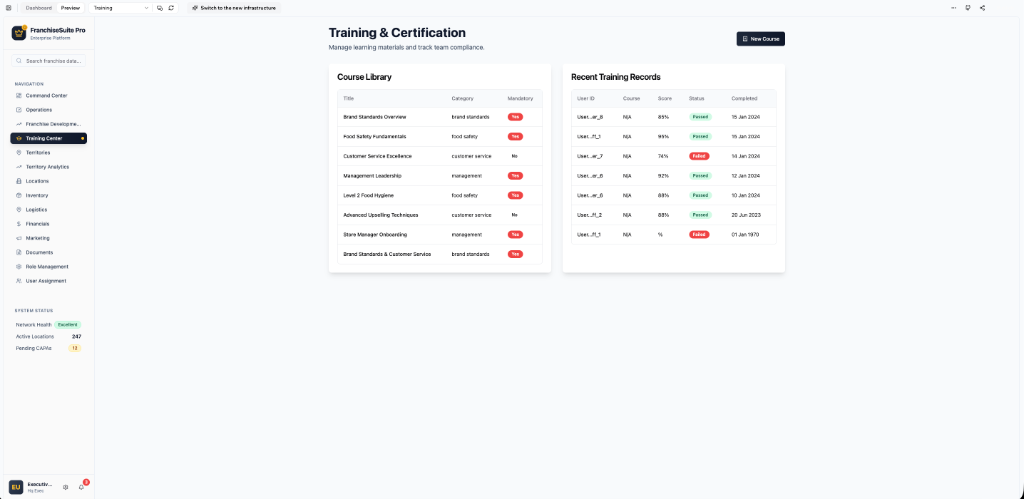The image size is (1024, 499).
Task: Go to Franchise Development in sidebar
Action: (x=48, y=124)
